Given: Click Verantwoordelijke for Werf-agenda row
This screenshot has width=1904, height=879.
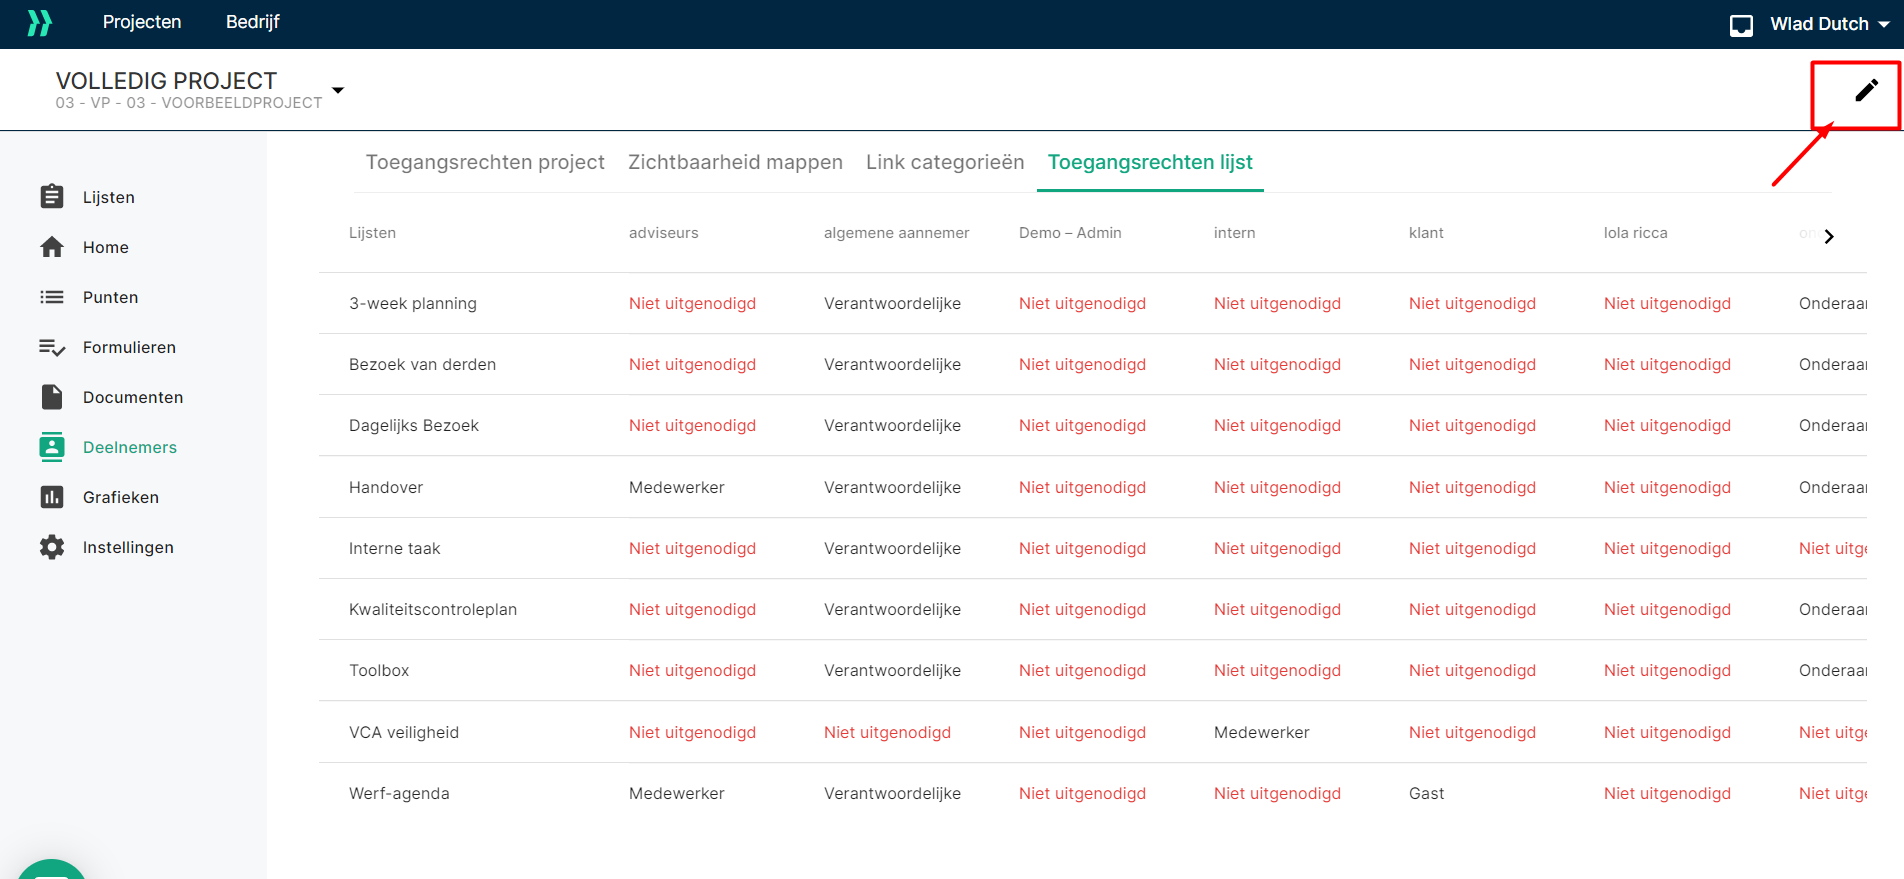Looking at the screenshot, I should tap(893, 793).
